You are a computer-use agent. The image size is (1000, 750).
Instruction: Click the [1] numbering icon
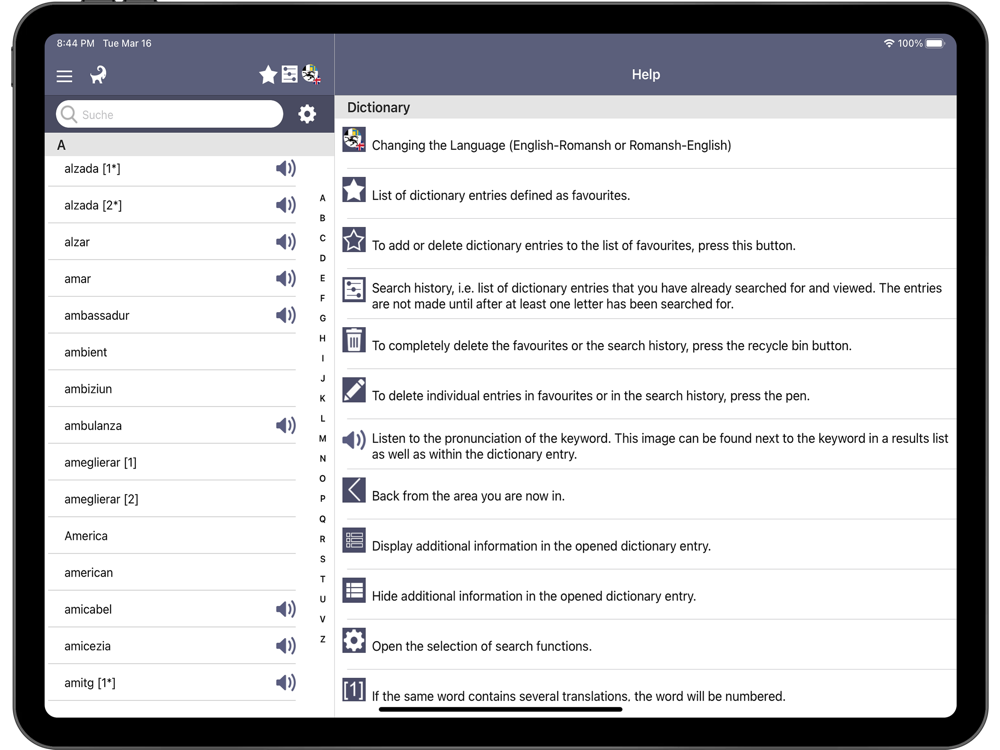point(354,690)
